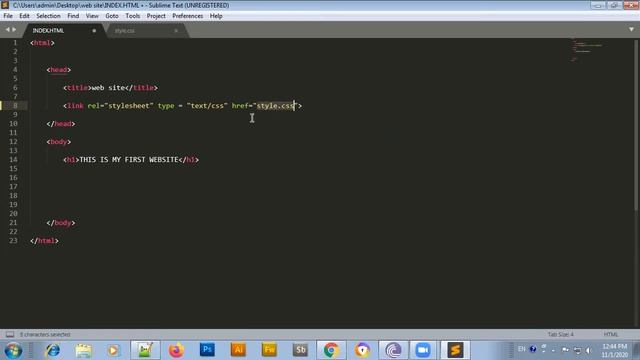Open the green chart application in taskbar
640x360 pixels.
145,350
